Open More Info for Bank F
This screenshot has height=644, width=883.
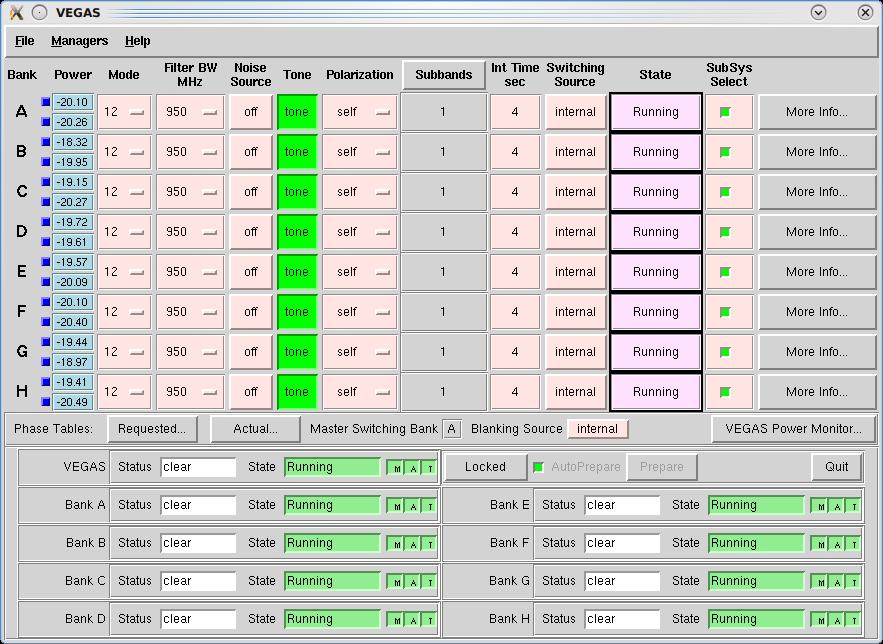coord(817,312)
